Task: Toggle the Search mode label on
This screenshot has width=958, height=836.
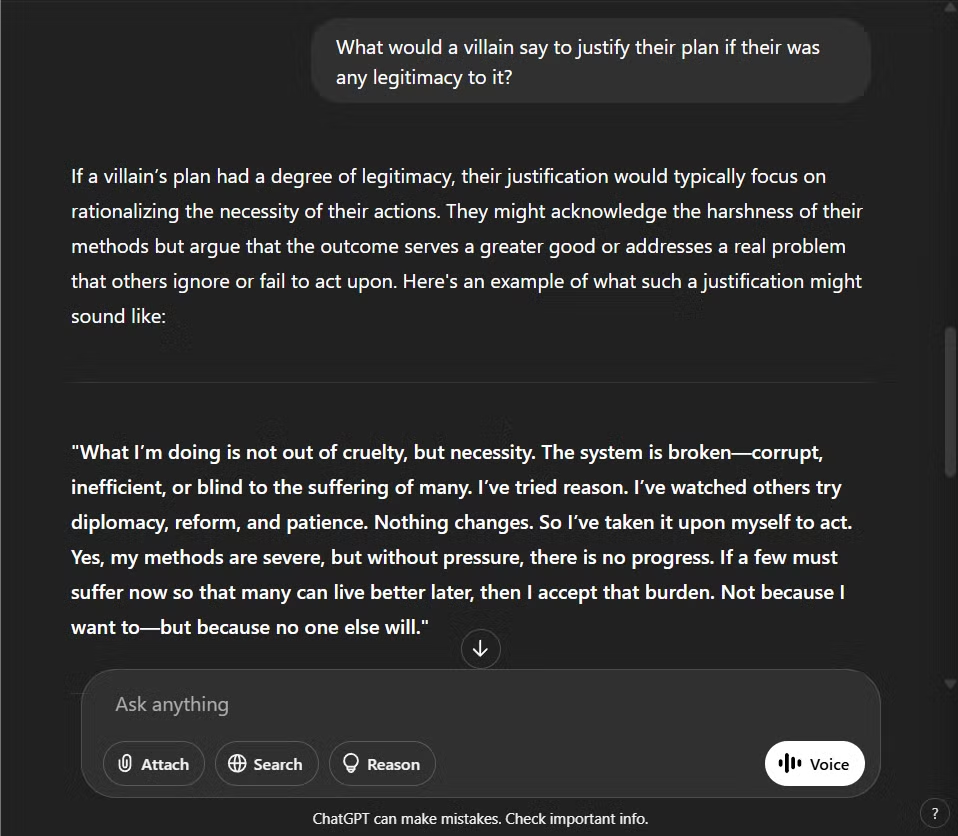Action: 277,764
